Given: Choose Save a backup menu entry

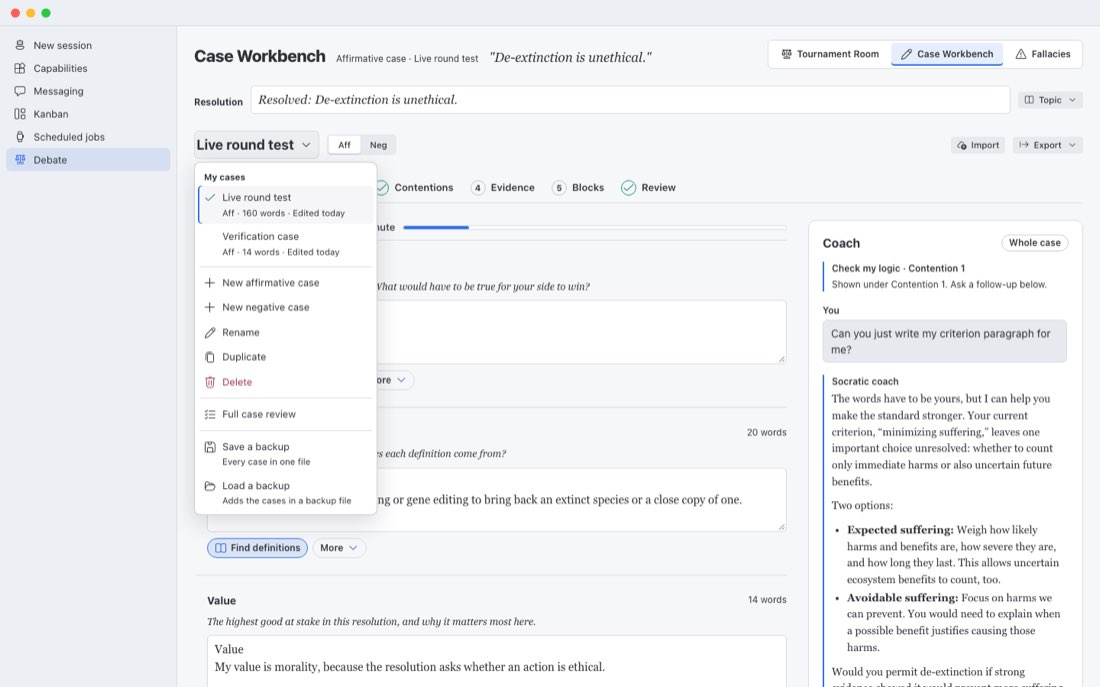Looking at the screenshot, I should tap(286, 454).
